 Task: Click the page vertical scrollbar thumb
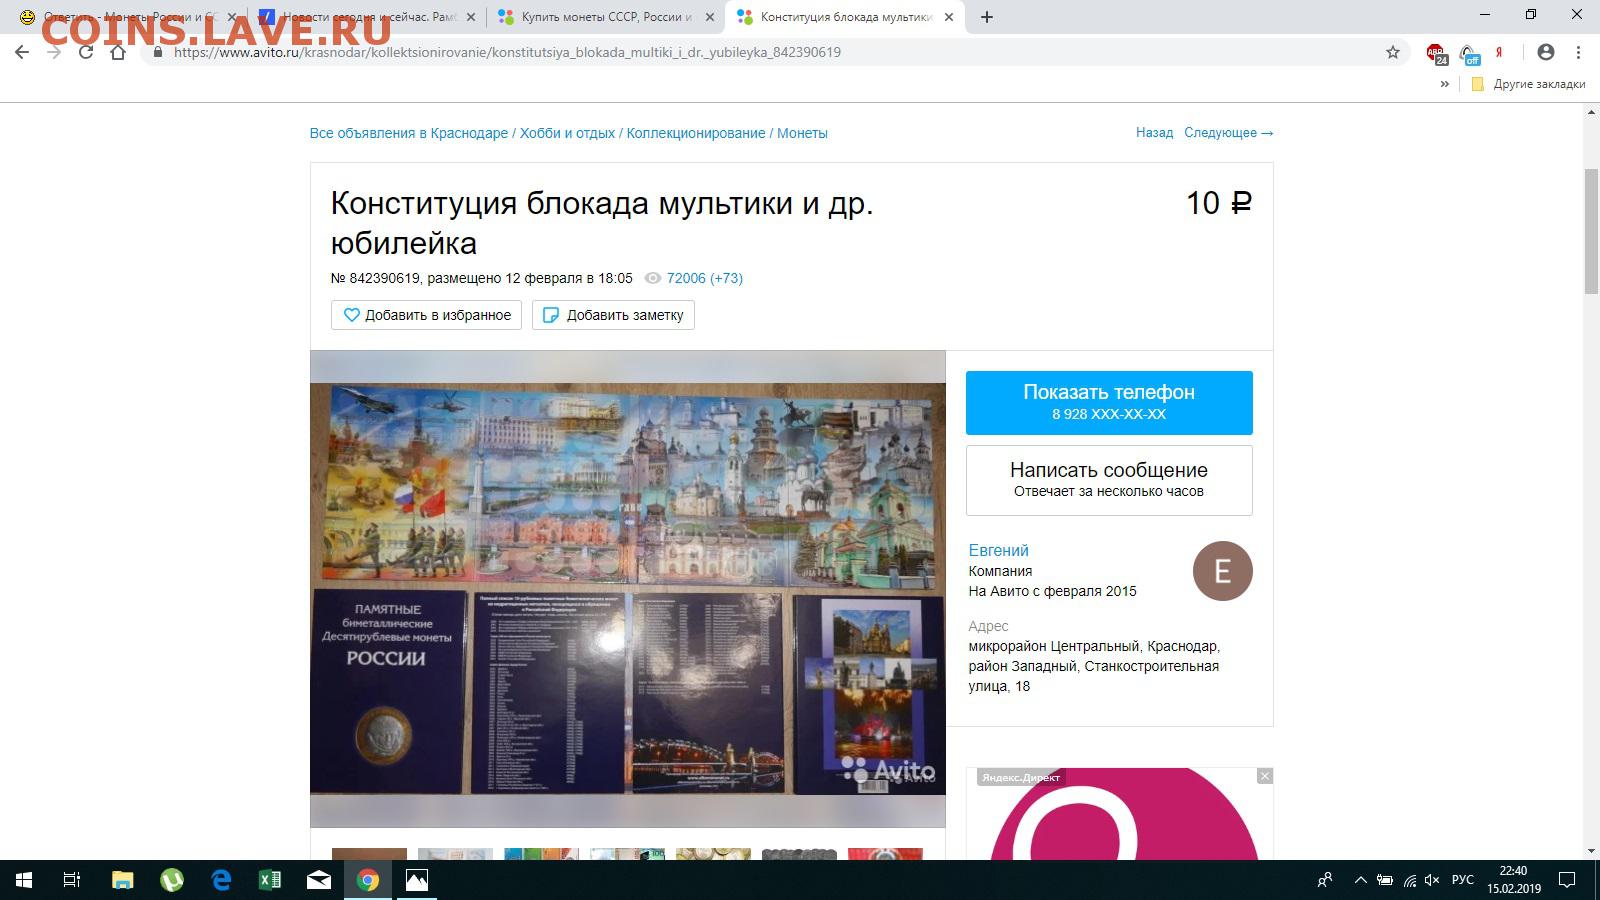click(x=1591, y=230)
